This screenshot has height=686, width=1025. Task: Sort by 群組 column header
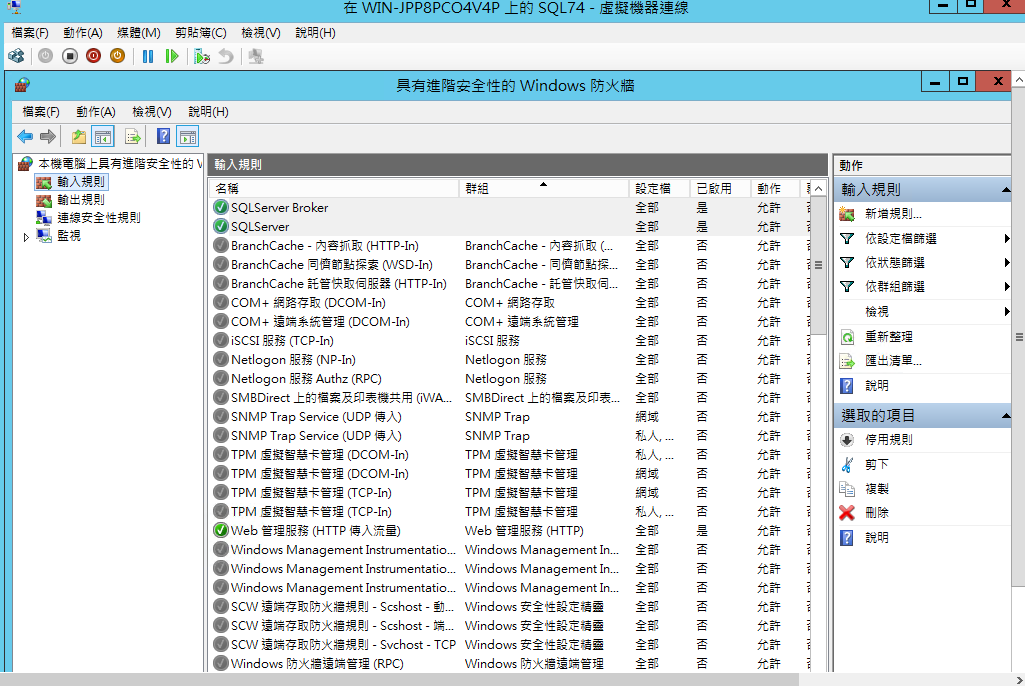coord(543,188)
